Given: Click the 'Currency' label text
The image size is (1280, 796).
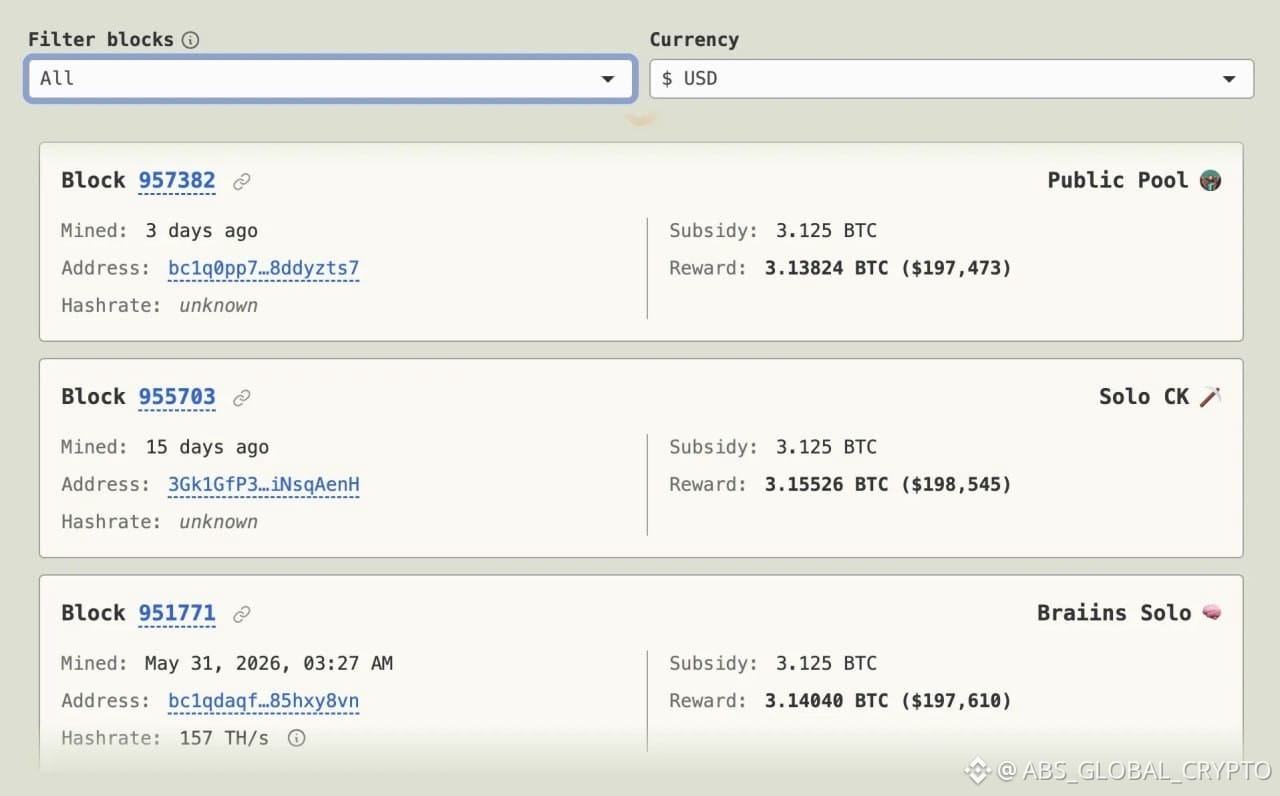Looking at the screenshot, I should [x=694, y=40].
